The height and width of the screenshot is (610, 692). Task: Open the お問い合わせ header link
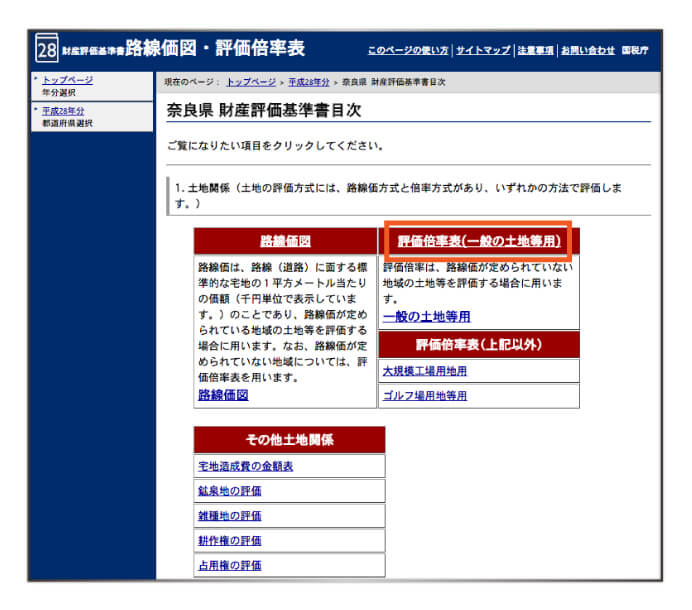tap(587, 50)
